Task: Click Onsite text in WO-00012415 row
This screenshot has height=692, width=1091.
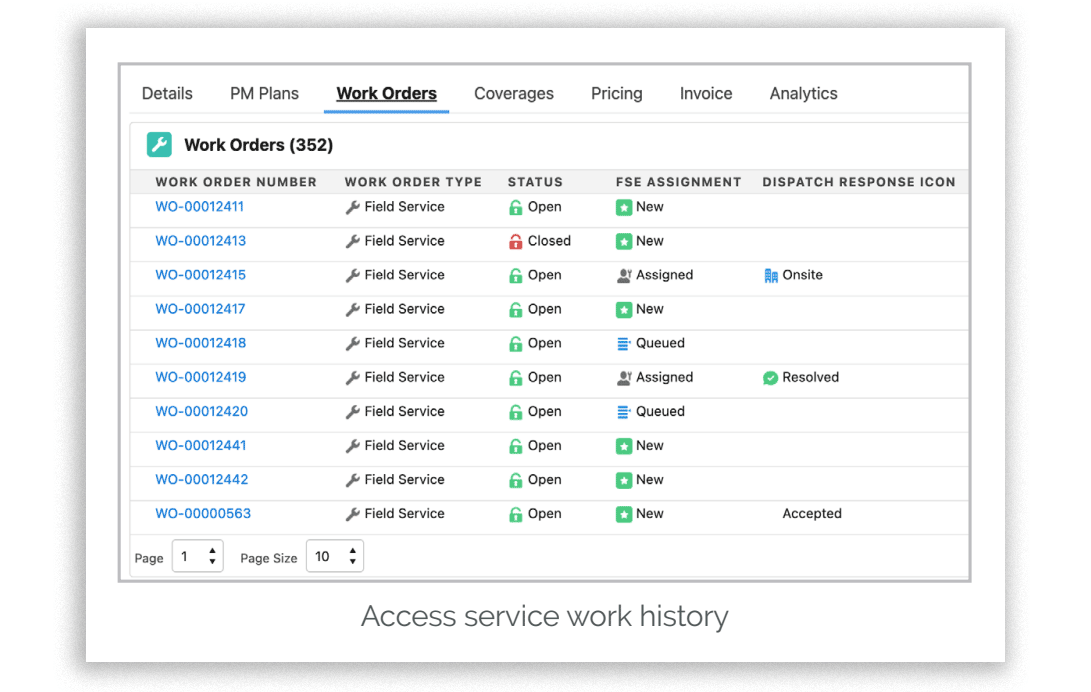Action: 802,275
